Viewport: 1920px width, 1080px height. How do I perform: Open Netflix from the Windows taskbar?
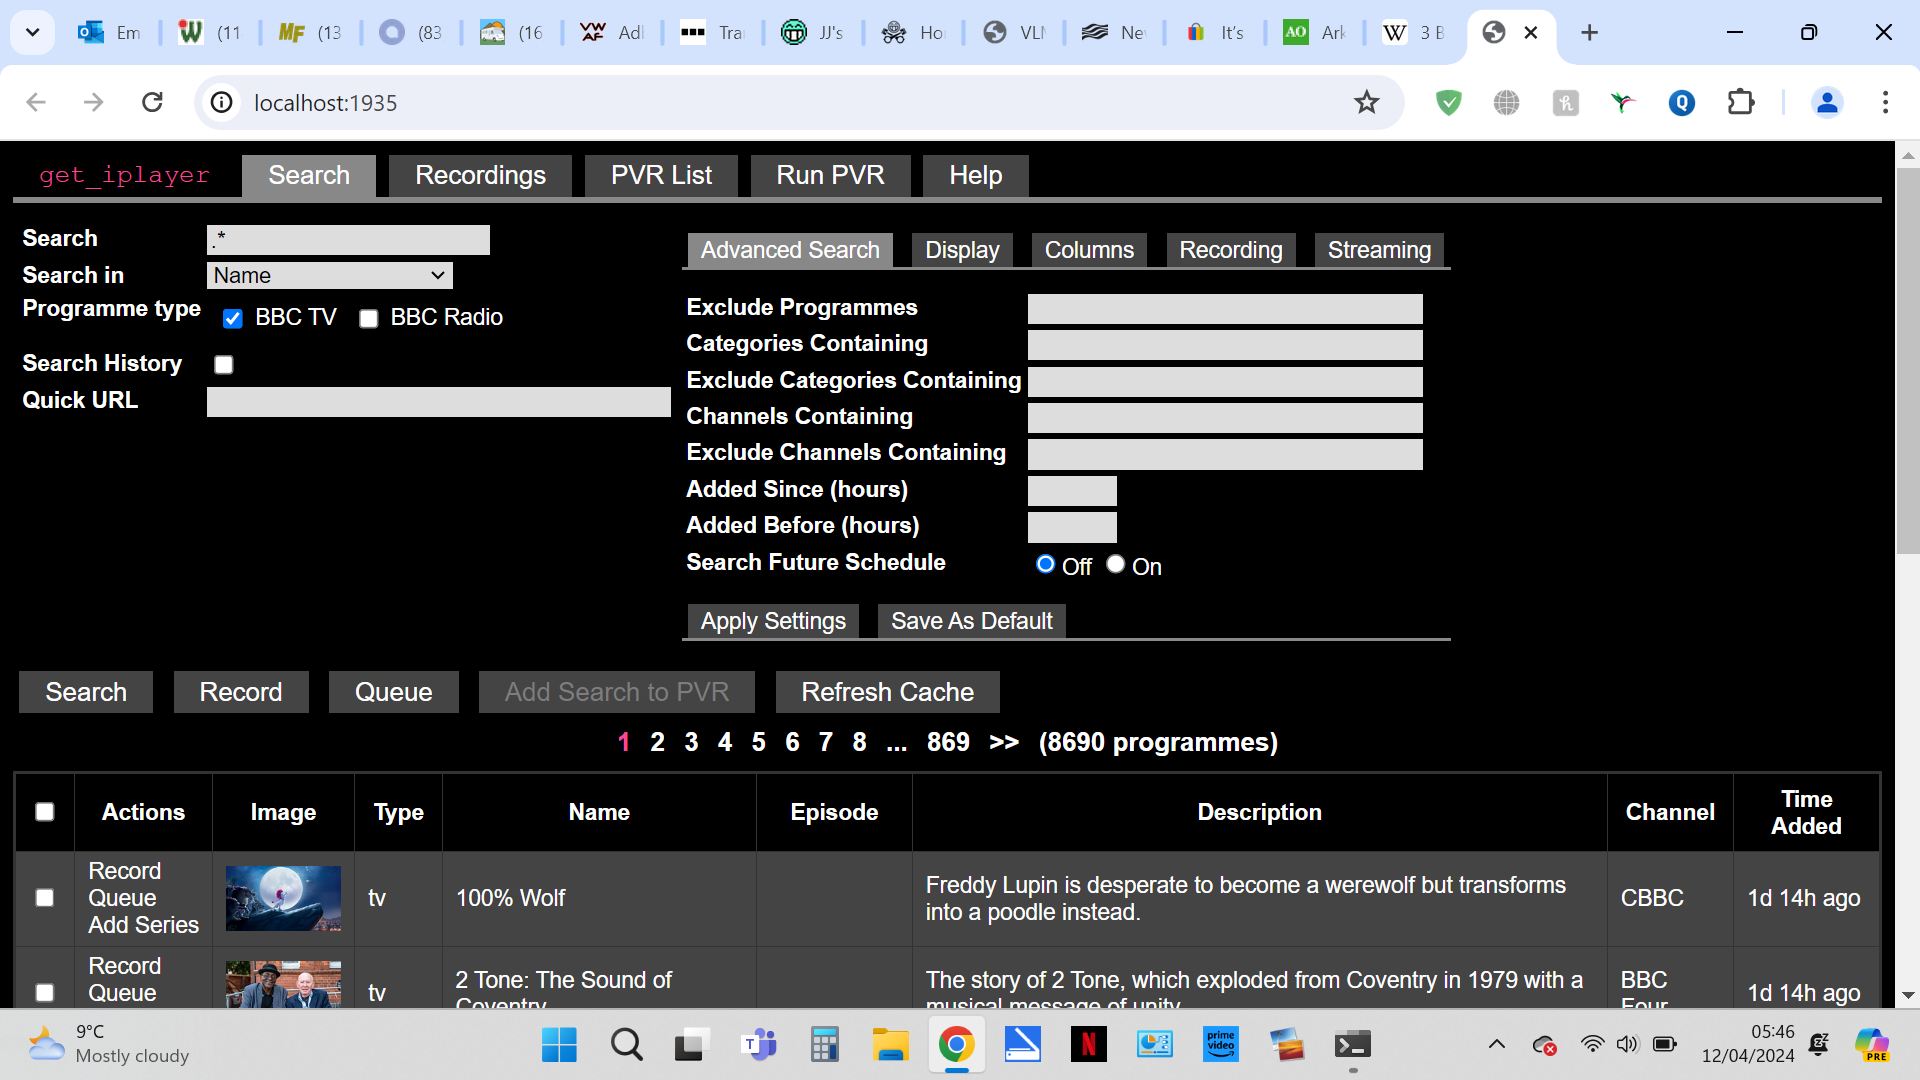pos(1088,1045)
